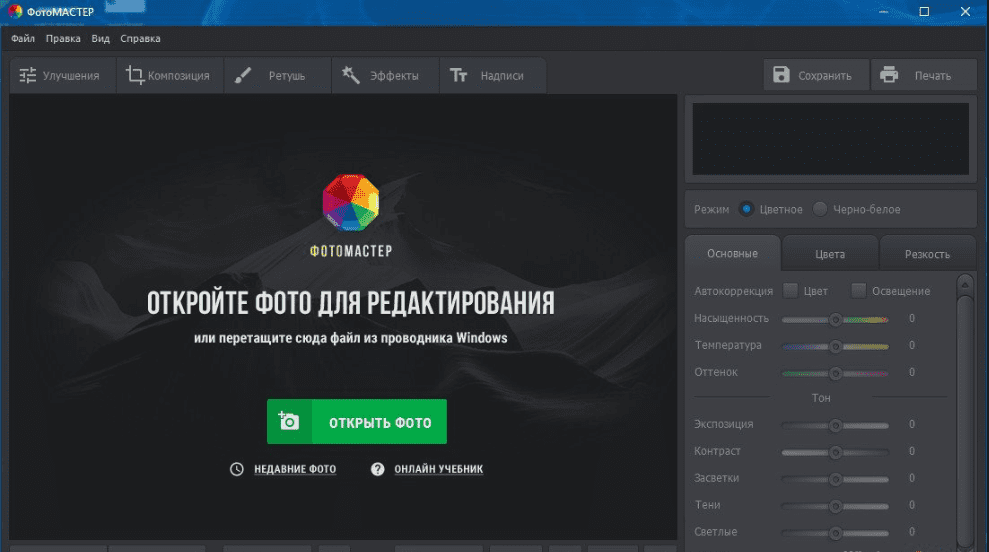Open the Эффекты magic wand icon
The width and height of the screenshot is (989, 552).
coord(350,76)
